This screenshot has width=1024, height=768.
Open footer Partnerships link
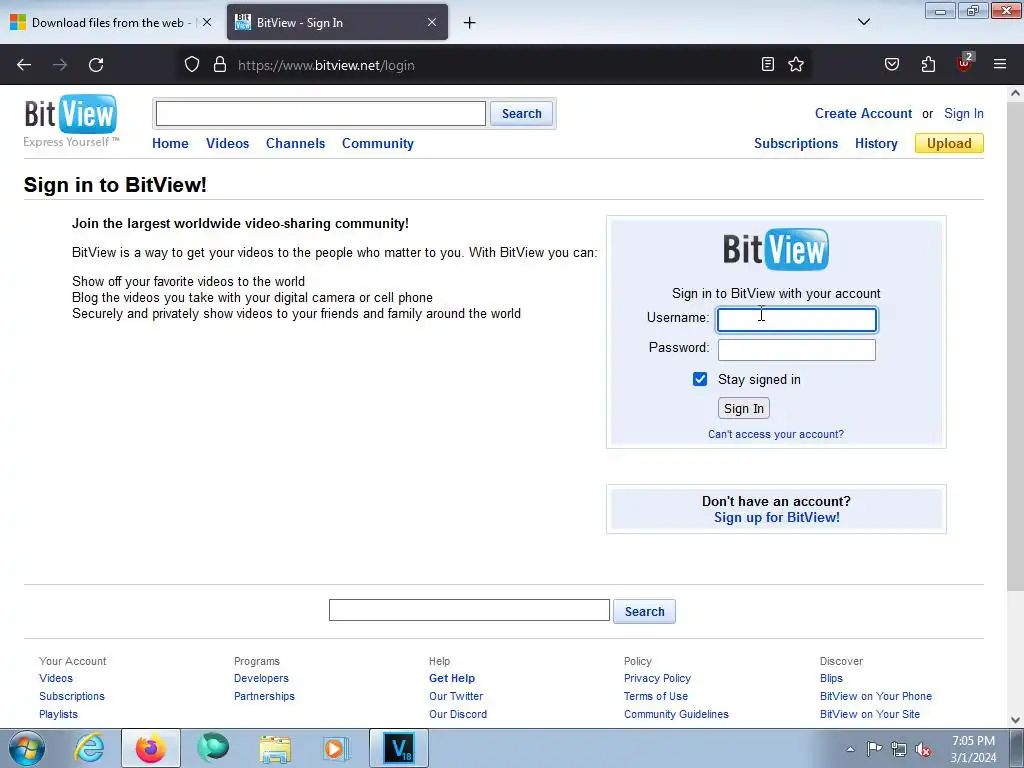(264, 696)
